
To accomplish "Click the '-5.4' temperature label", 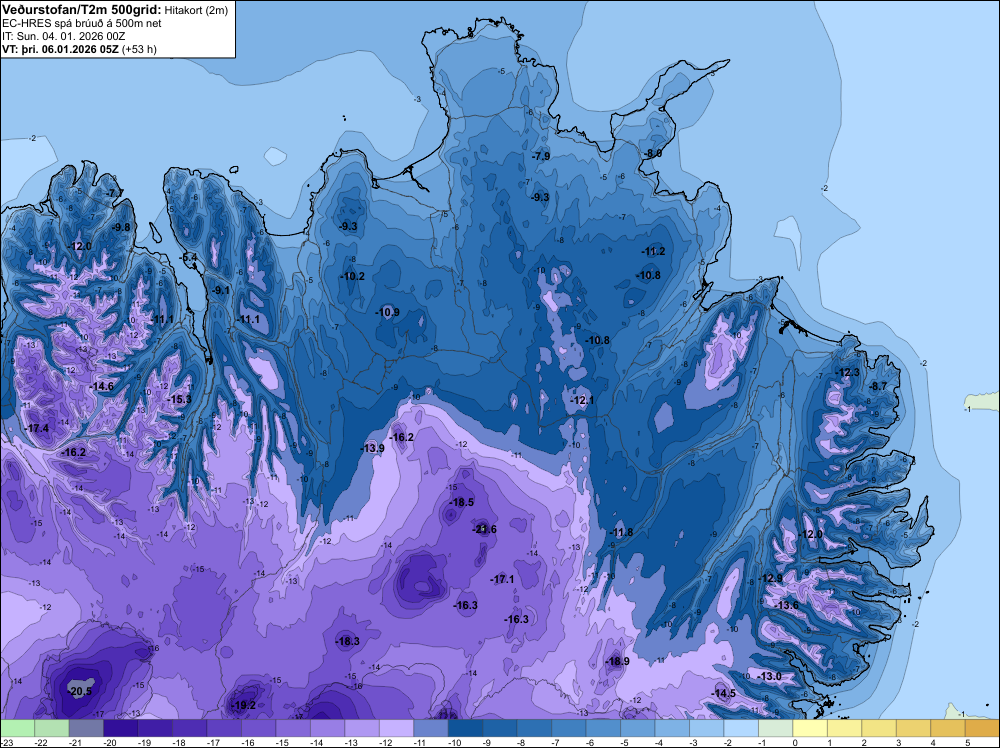I will pos(189,258).
